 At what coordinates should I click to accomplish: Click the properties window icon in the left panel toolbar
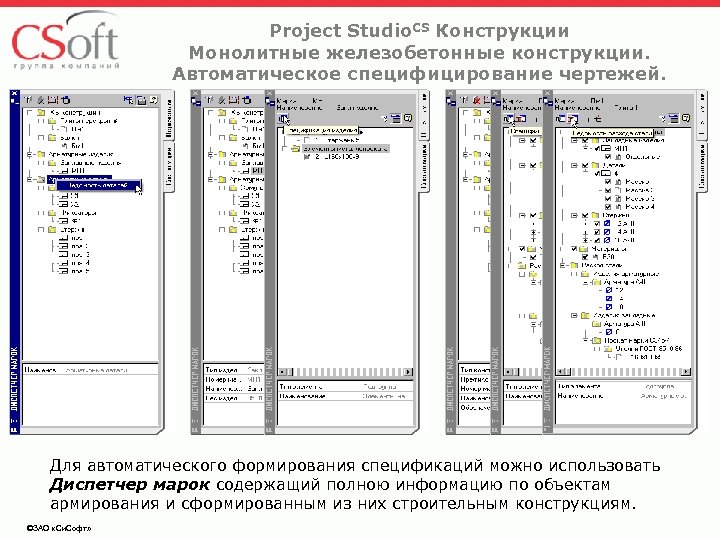click(x=141, y=100)
